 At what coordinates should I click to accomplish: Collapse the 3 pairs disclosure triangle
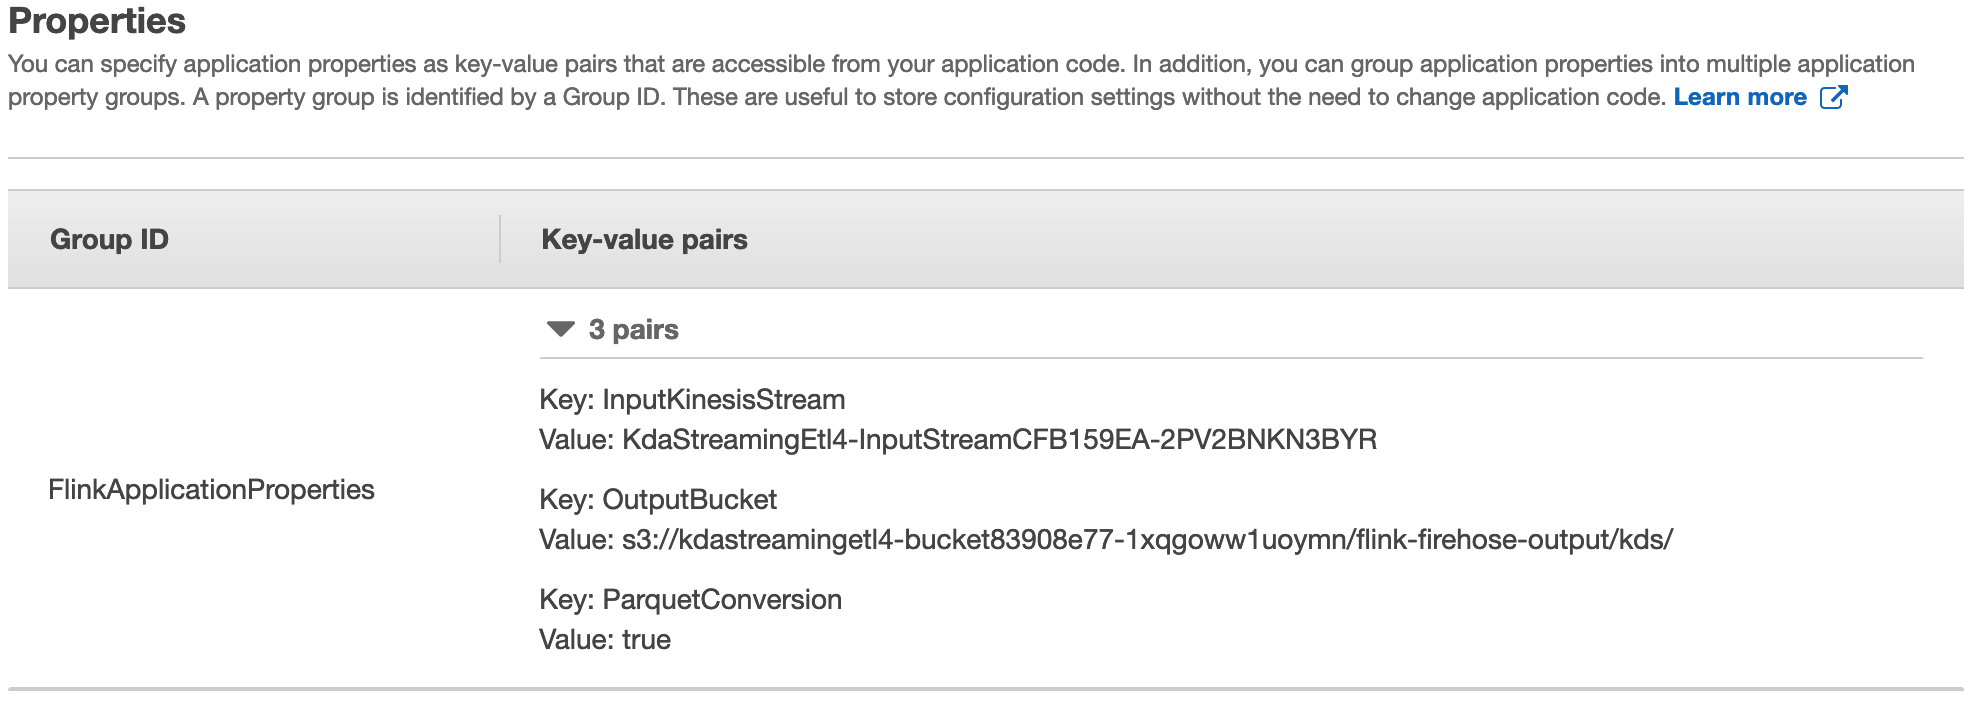pos(561,329)
